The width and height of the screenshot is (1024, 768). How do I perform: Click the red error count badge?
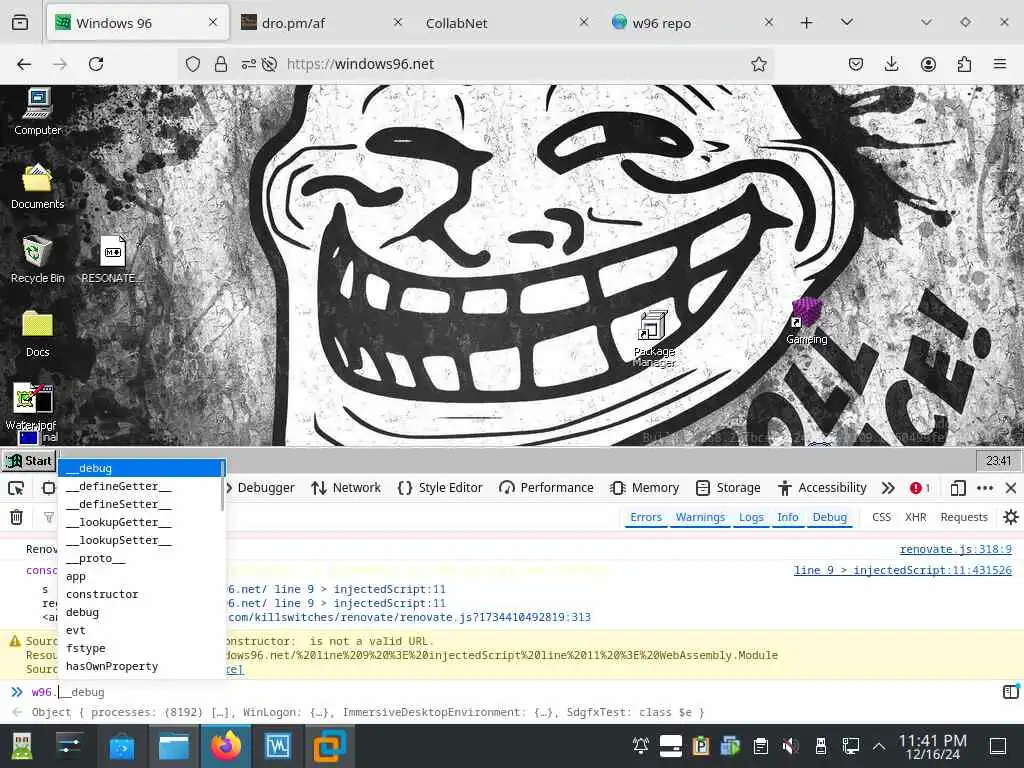pyautogui.click(x=920, y=488)
